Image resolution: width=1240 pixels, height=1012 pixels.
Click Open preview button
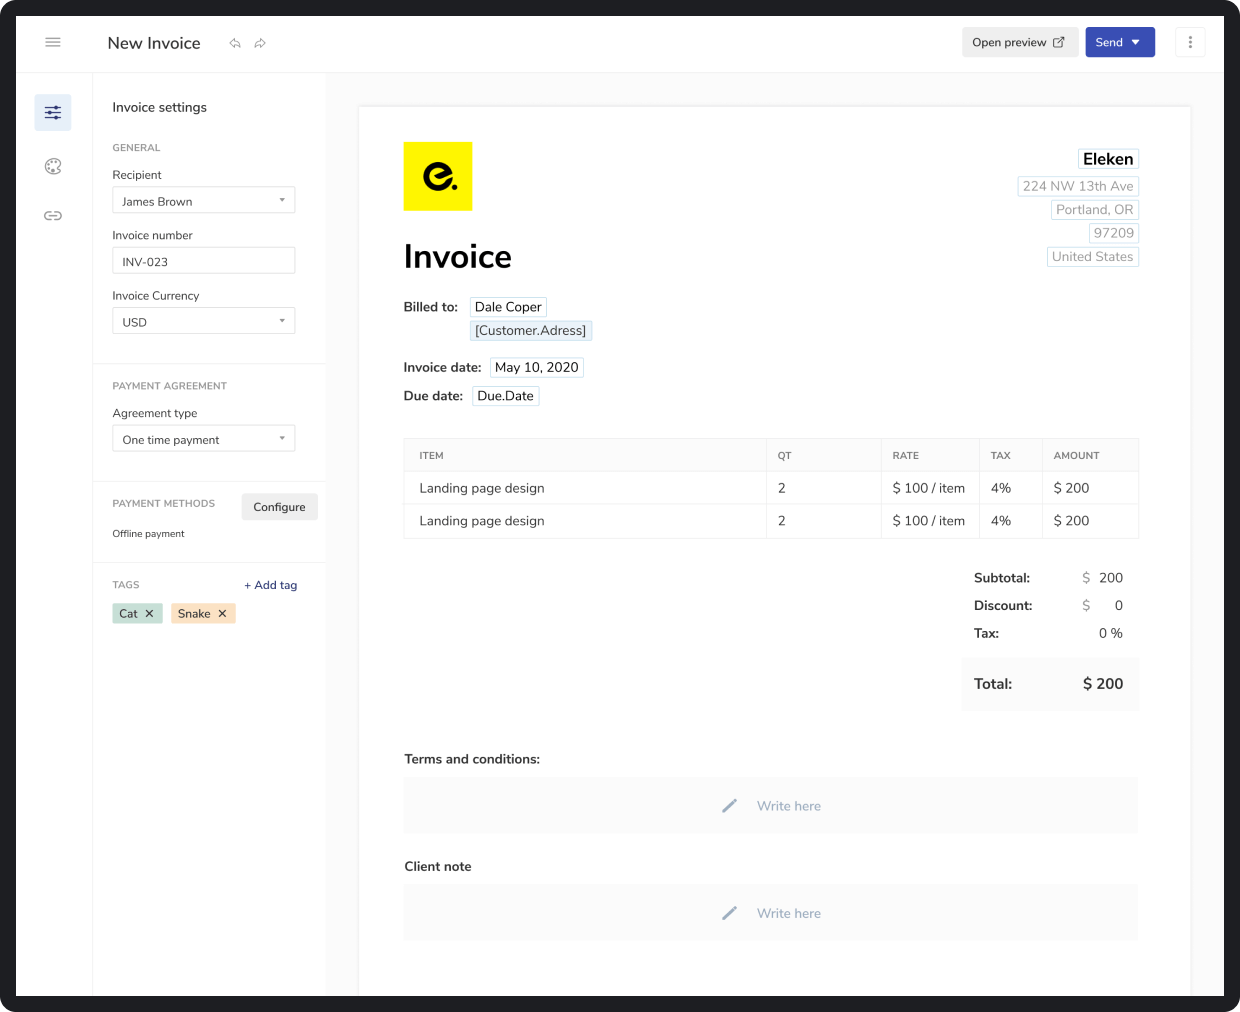coord(1020,42)
